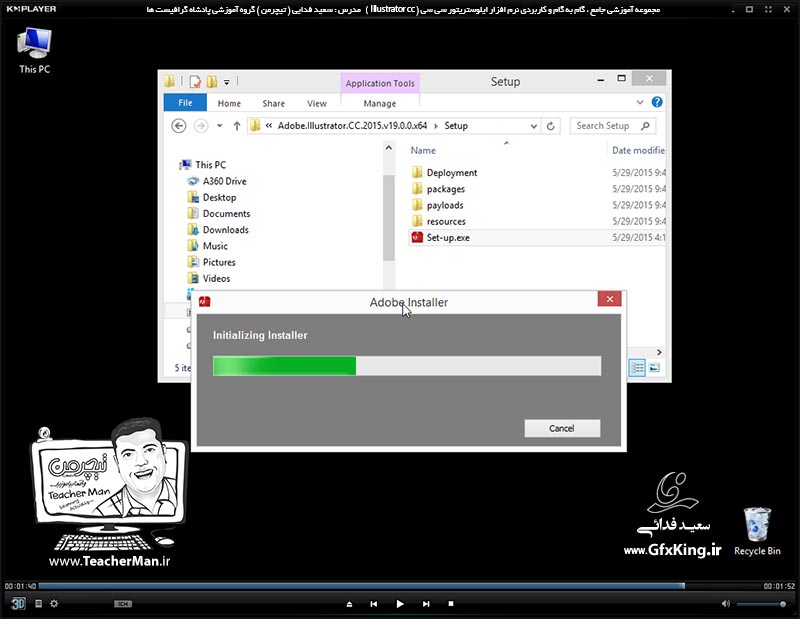Select Videos in navigation pane
800x619 pixels.
click(209, 279)
